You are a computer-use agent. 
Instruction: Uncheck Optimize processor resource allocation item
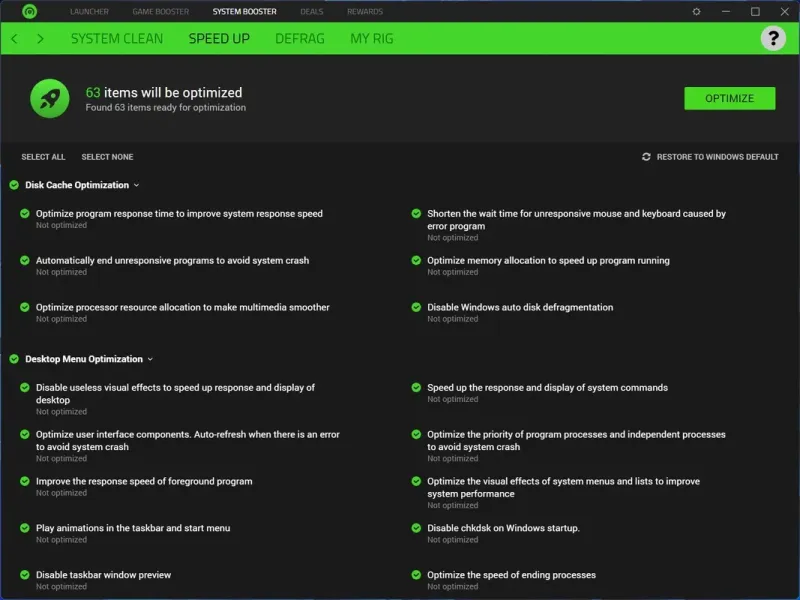tap(24, 307)
